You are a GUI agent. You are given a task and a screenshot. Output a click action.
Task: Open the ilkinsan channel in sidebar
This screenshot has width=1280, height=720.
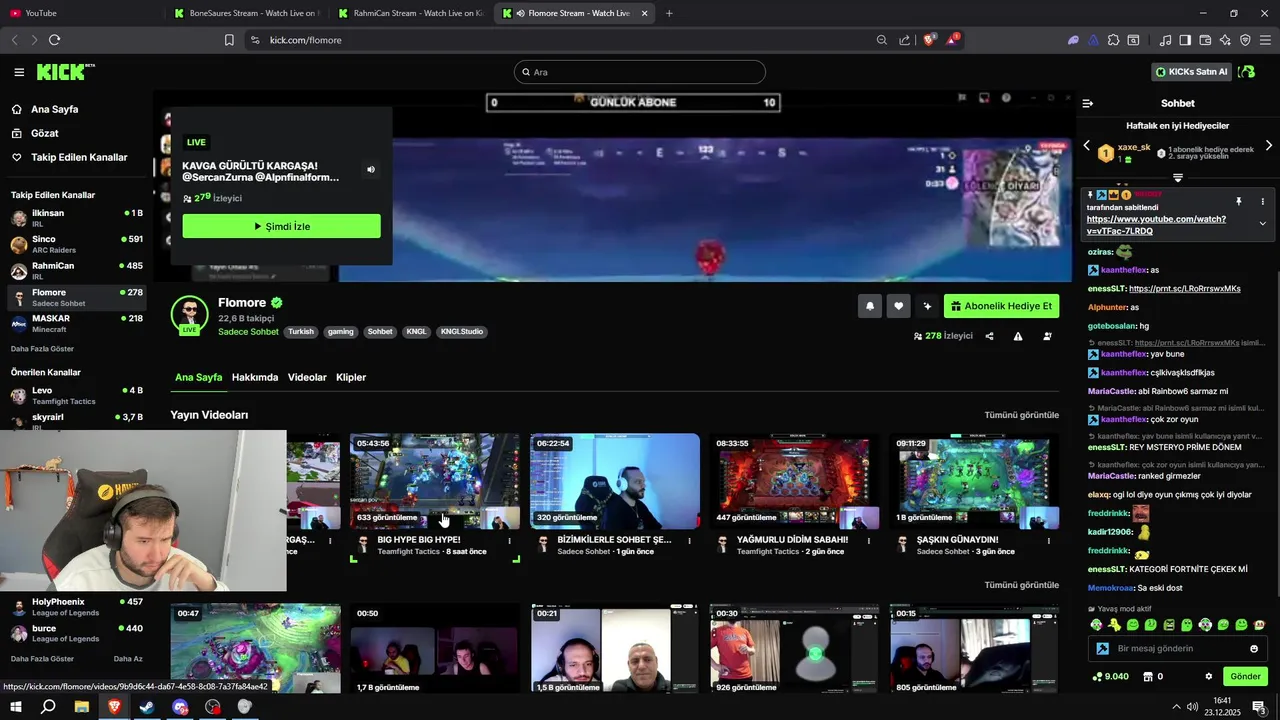(x=76, y=218)
